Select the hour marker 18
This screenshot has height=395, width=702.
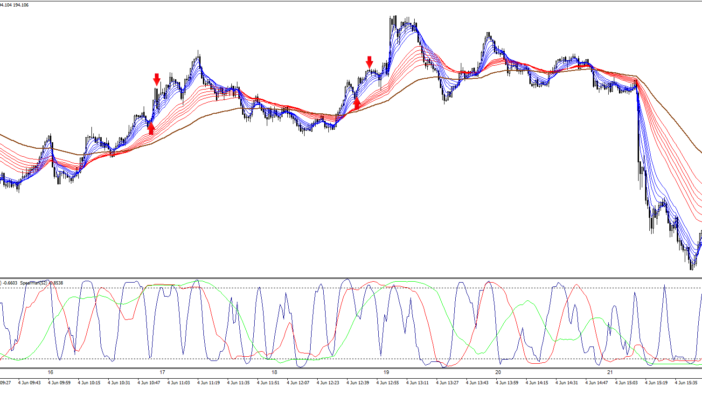tap(274, 372)
